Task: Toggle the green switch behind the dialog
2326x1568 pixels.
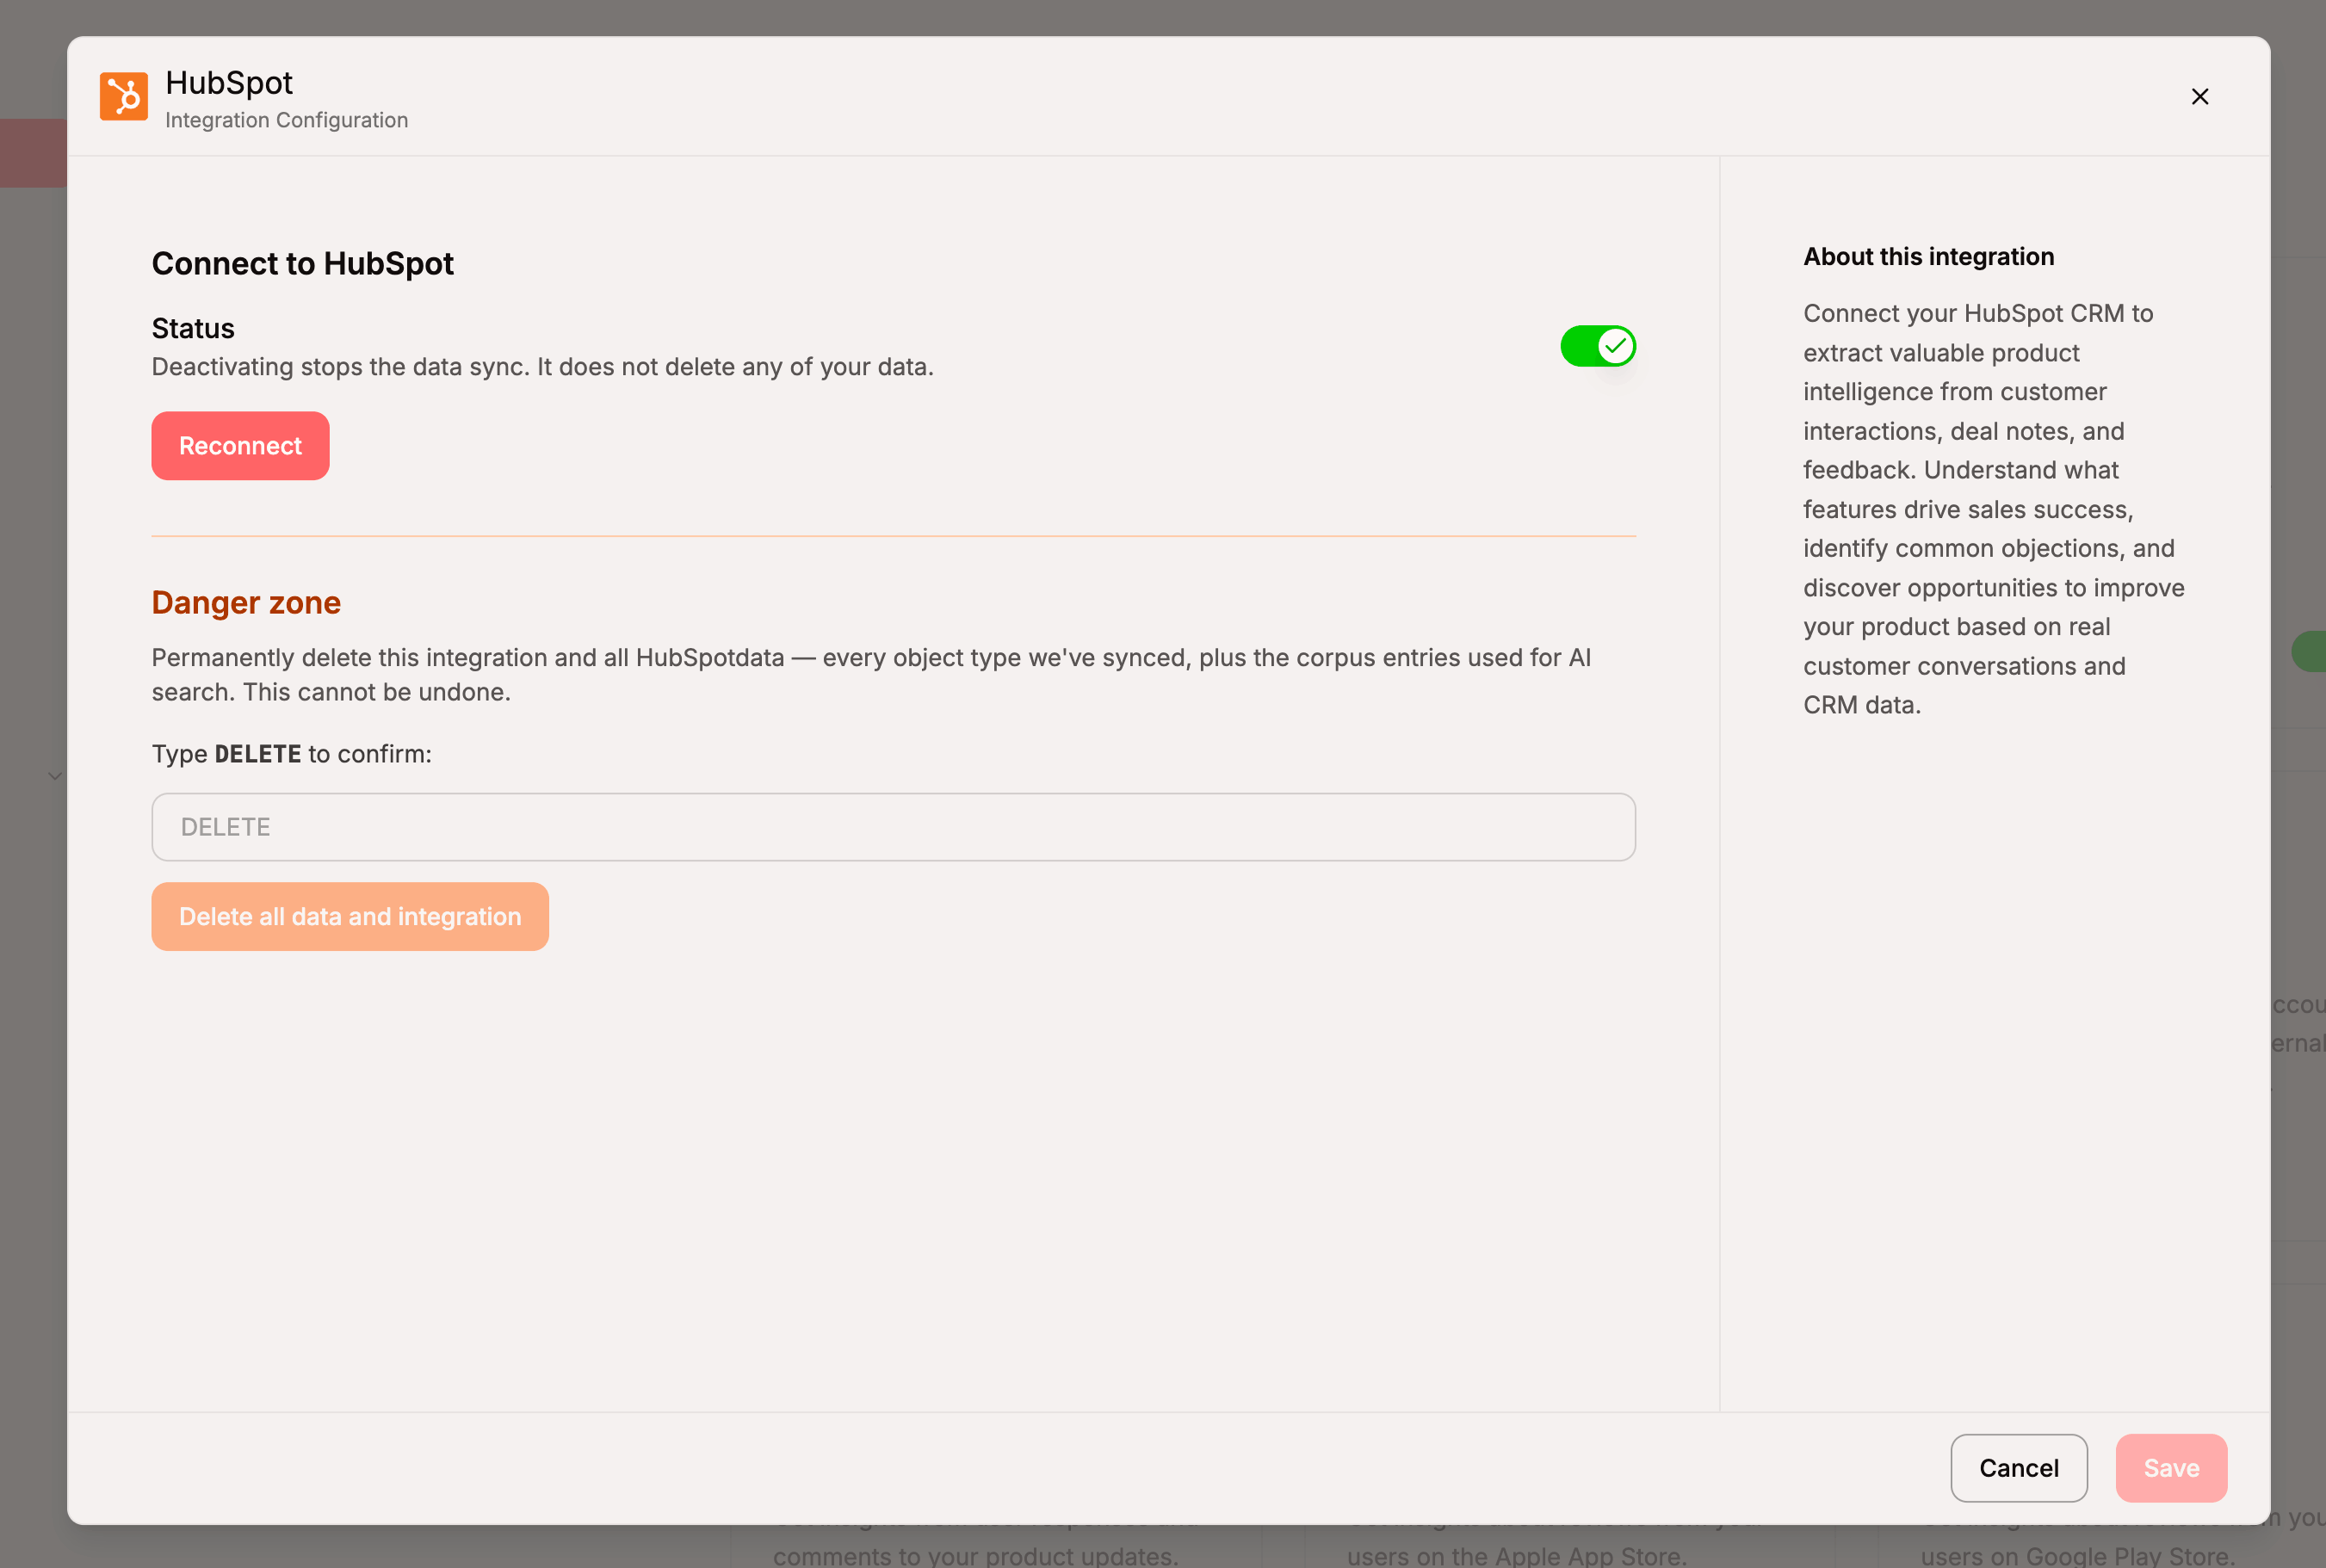Action: point(2310,651)
